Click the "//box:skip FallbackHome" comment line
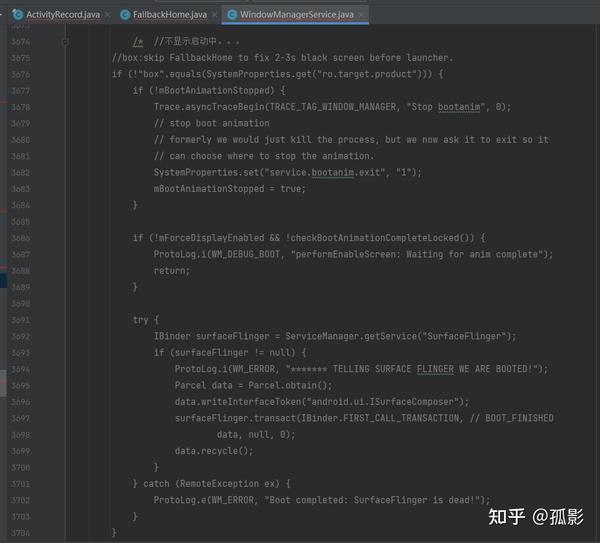The width and height of the screenshot is (600, 543). tap(282, 58)
